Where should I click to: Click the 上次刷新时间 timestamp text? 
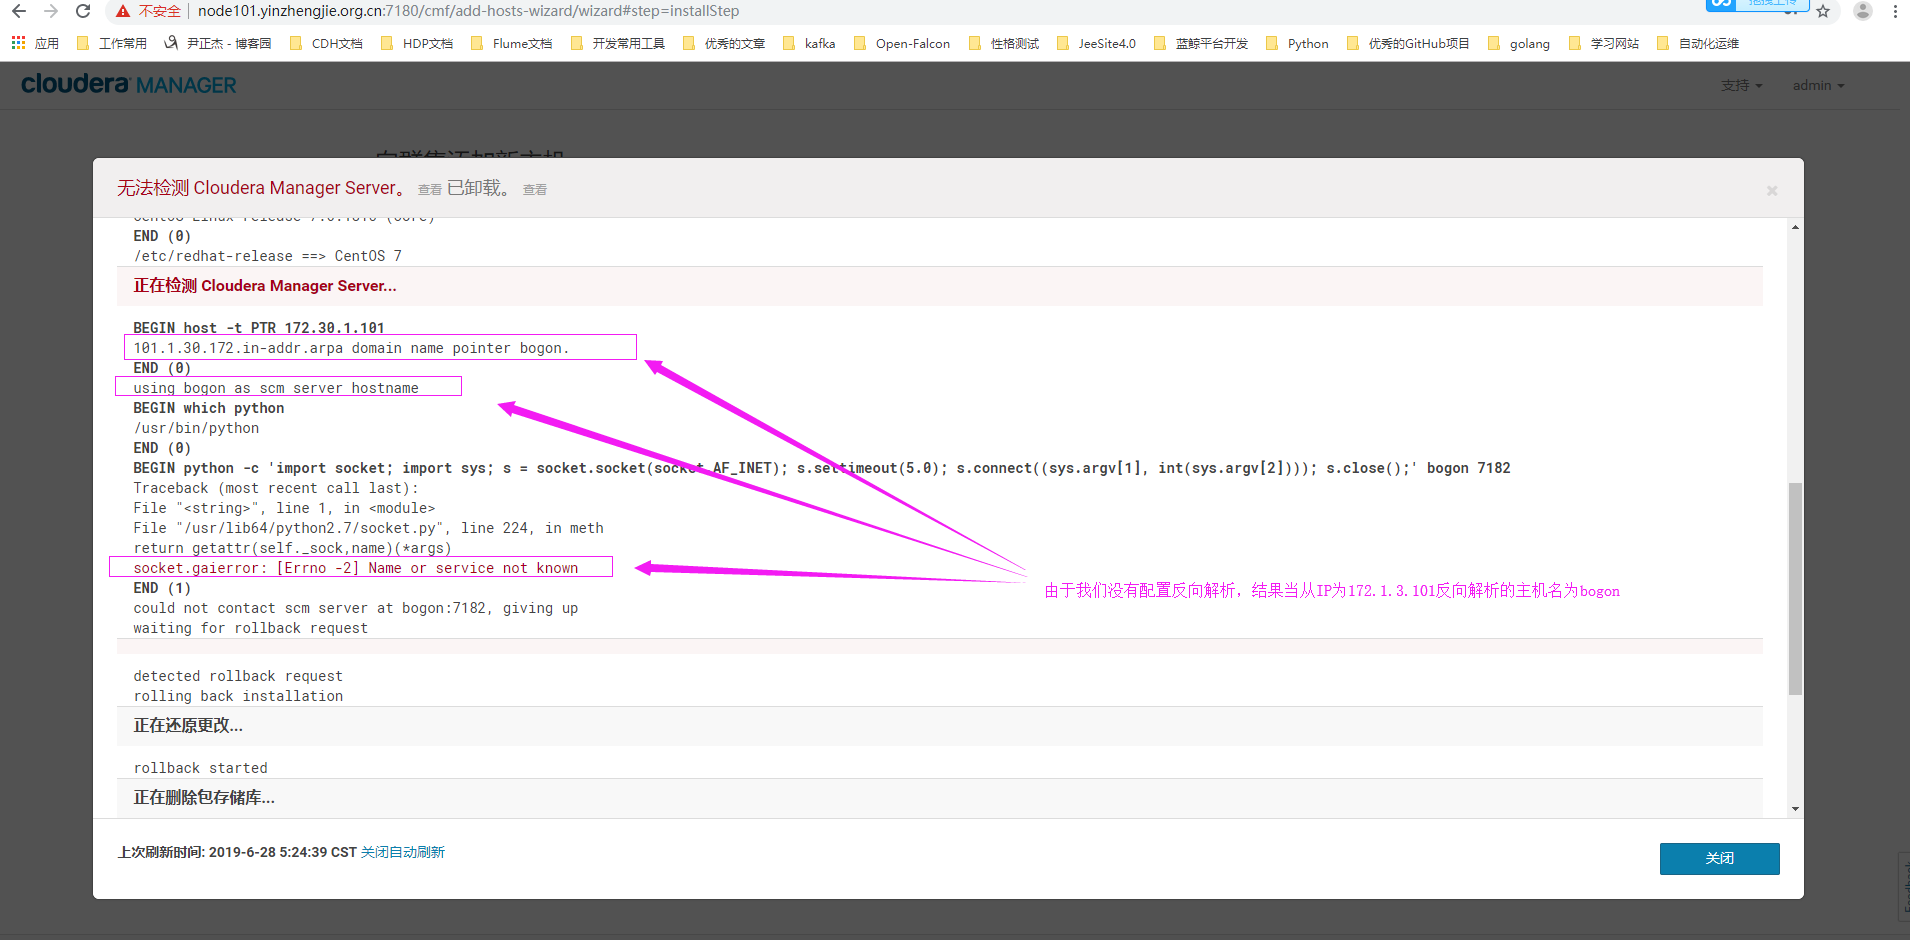237,852
